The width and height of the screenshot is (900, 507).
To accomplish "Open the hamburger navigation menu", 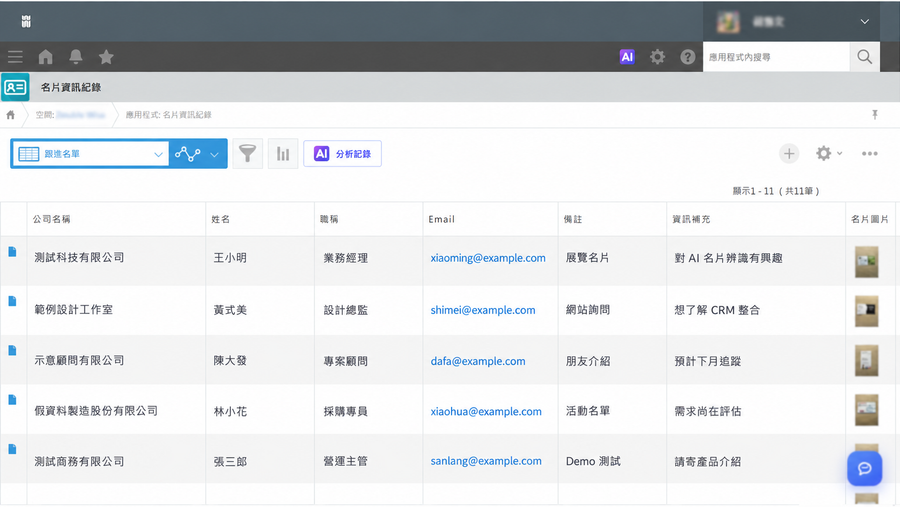I will (15, 57).
